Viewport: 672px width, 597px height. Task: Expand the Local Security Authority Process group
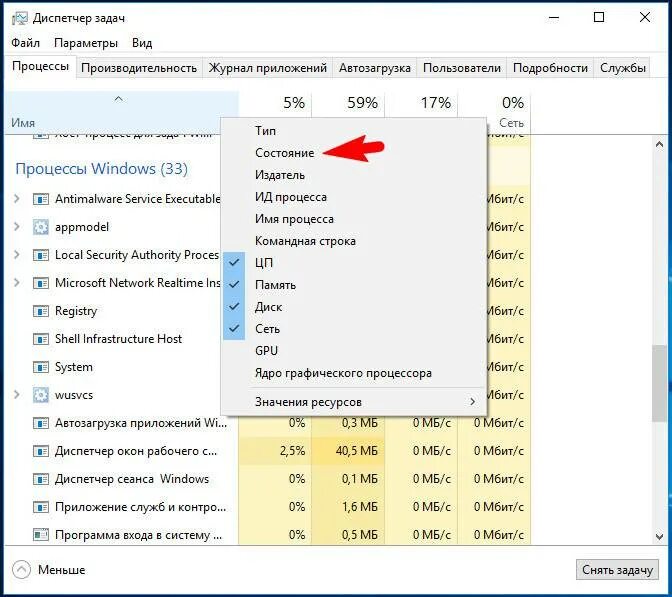[x=17, y=255]
